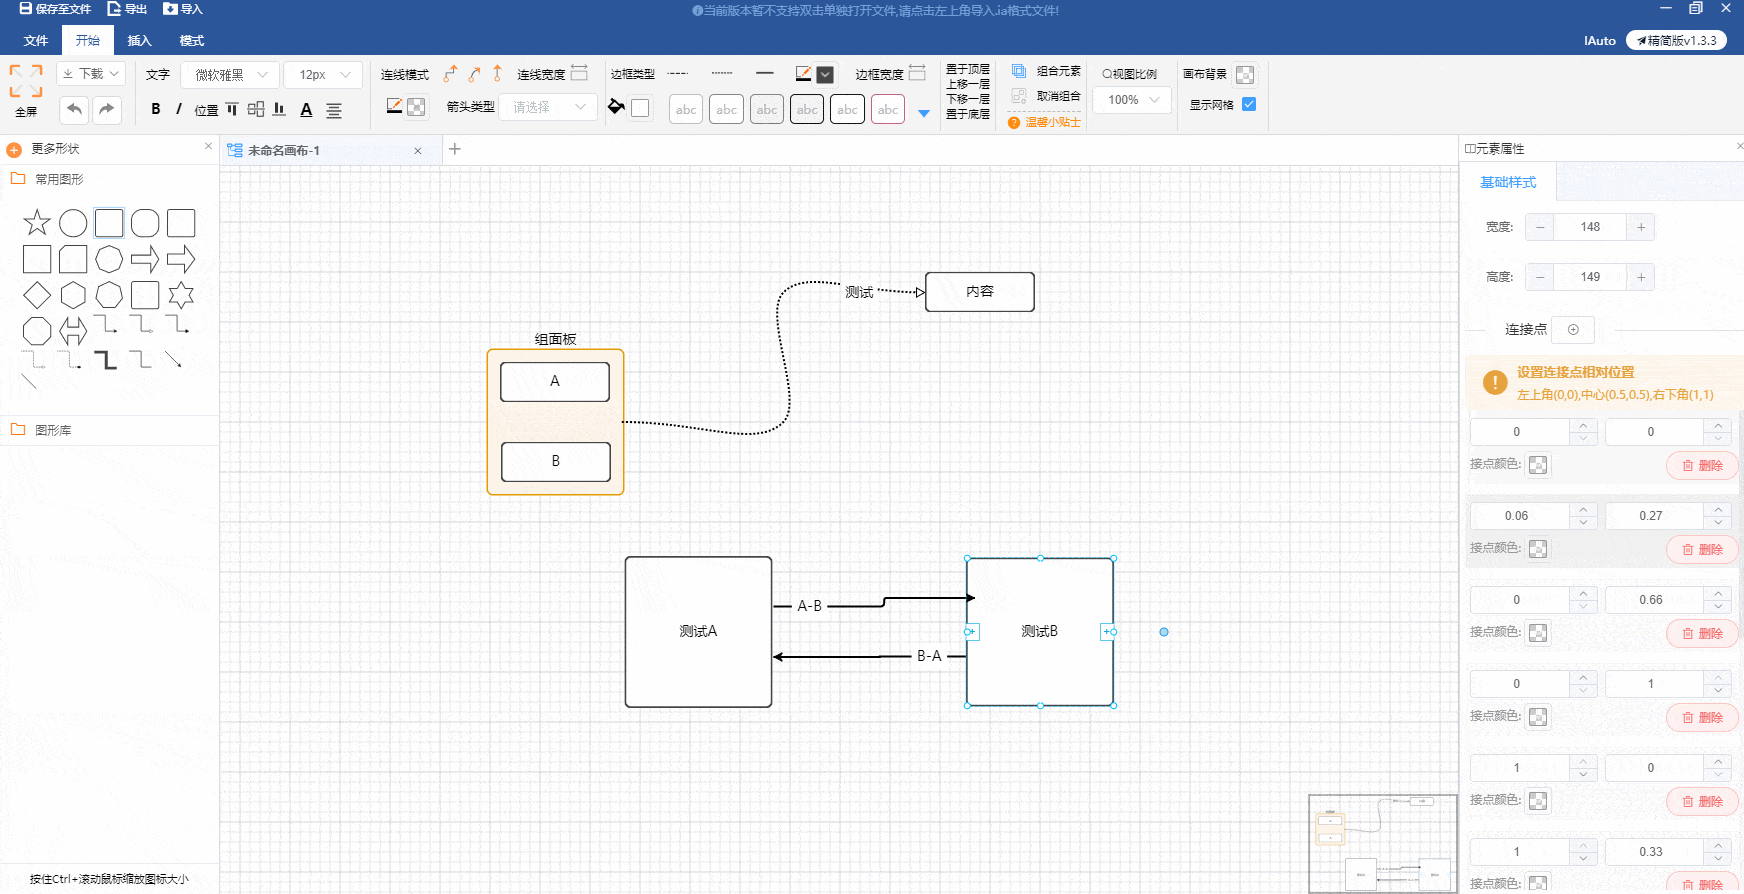
Task: Click the fullscreen (全屏) icon
Action: click(x=26, y=81)
